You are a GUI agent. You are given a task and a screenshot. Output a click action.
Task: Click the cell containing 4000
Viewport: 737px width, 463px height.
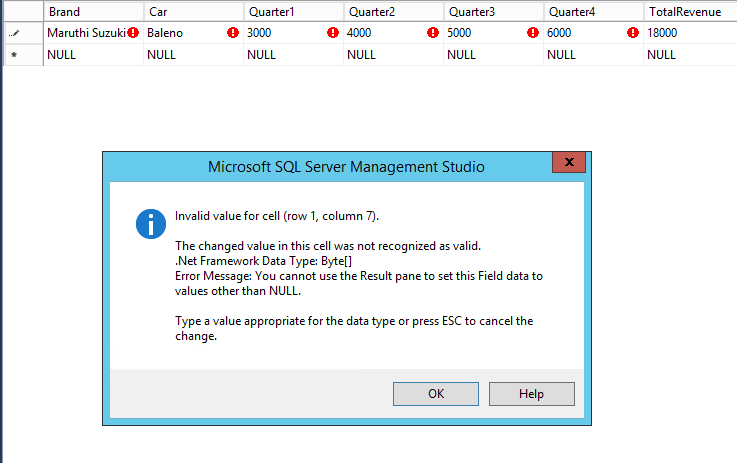(x=394, y=33)
